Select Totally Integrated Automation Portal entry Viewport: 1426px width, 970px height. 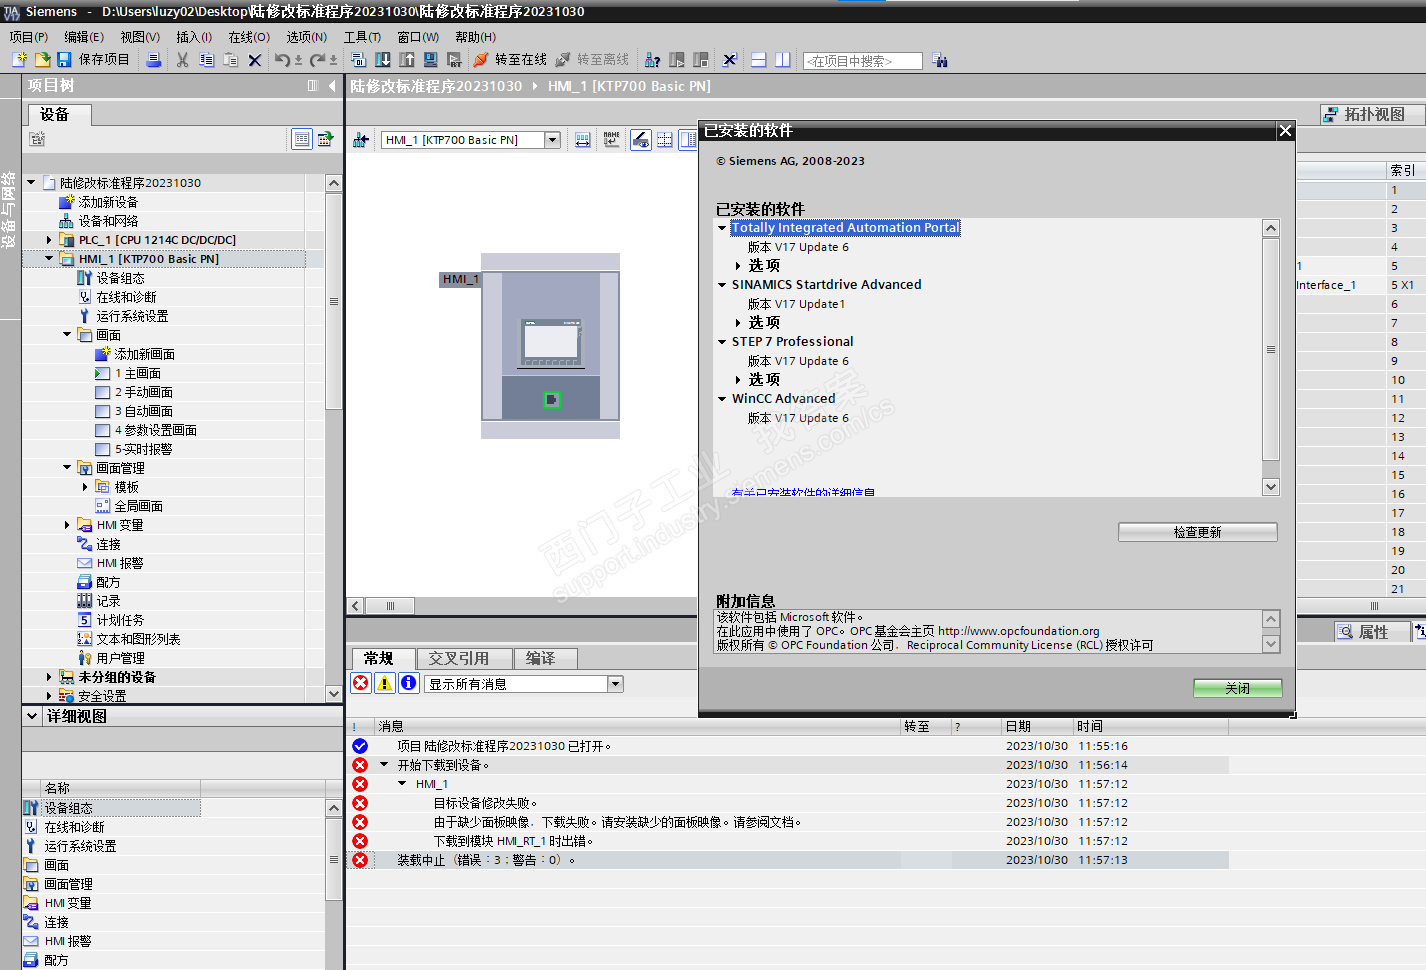[x=845, y=228]
